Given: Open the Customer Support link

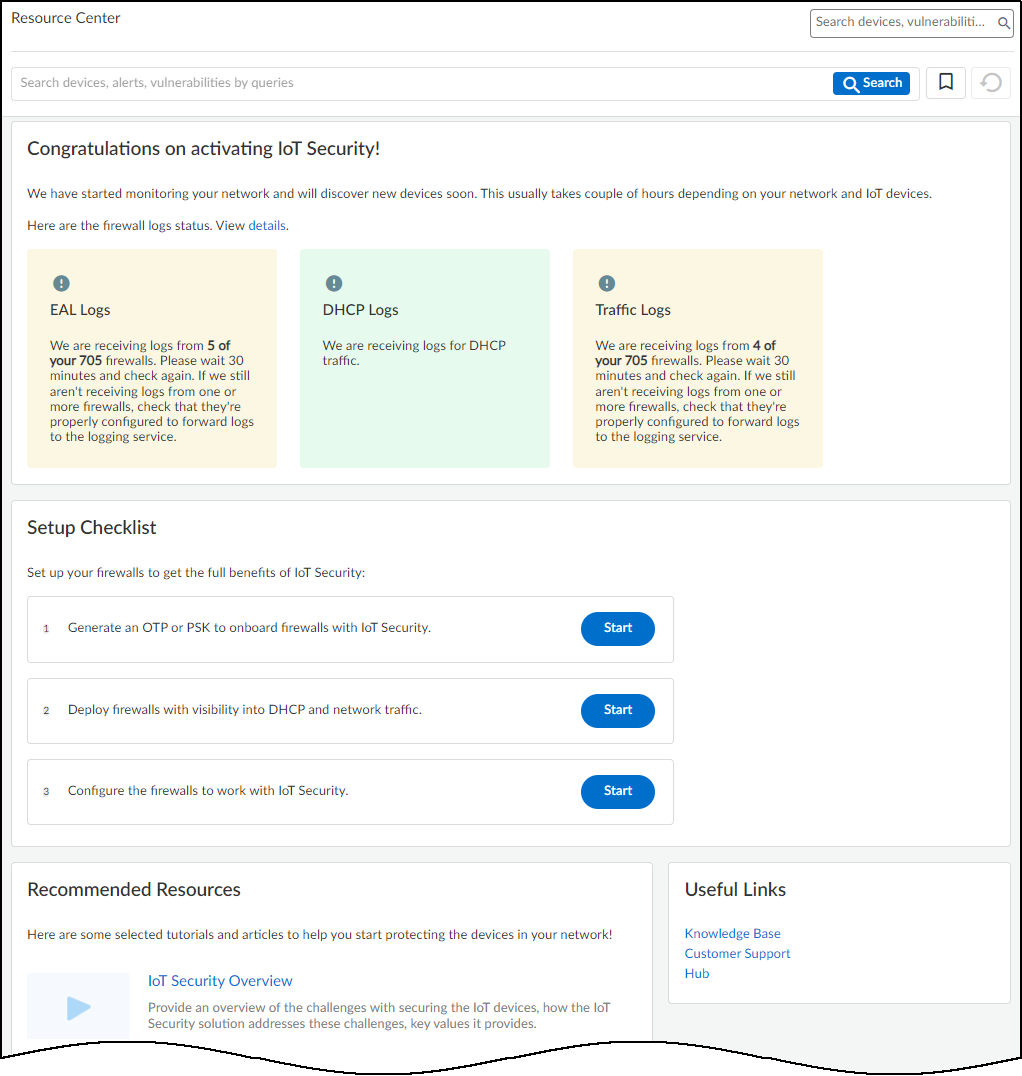Looking at the screenshot, I should (x=737, y=954).
